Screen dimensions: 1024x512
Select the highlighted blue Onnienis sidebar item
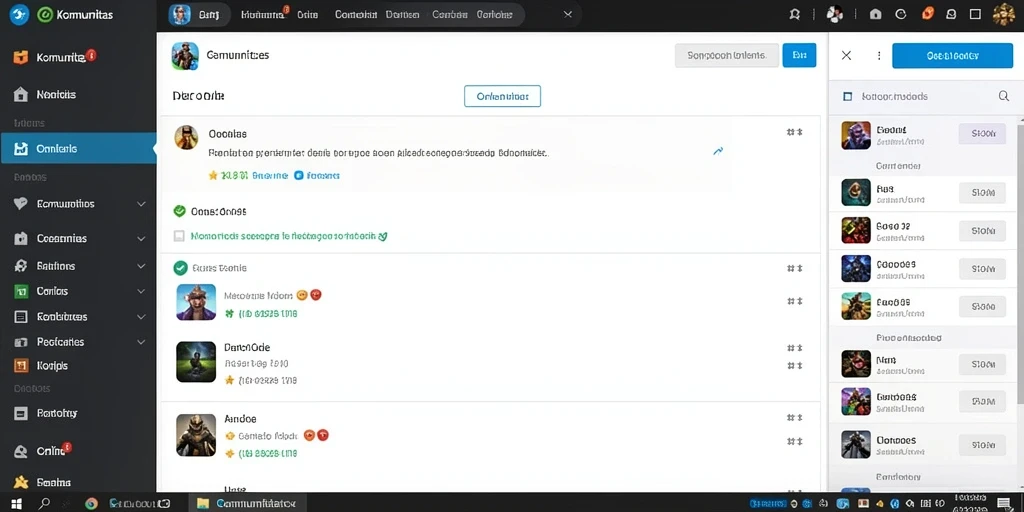[78, 149]
